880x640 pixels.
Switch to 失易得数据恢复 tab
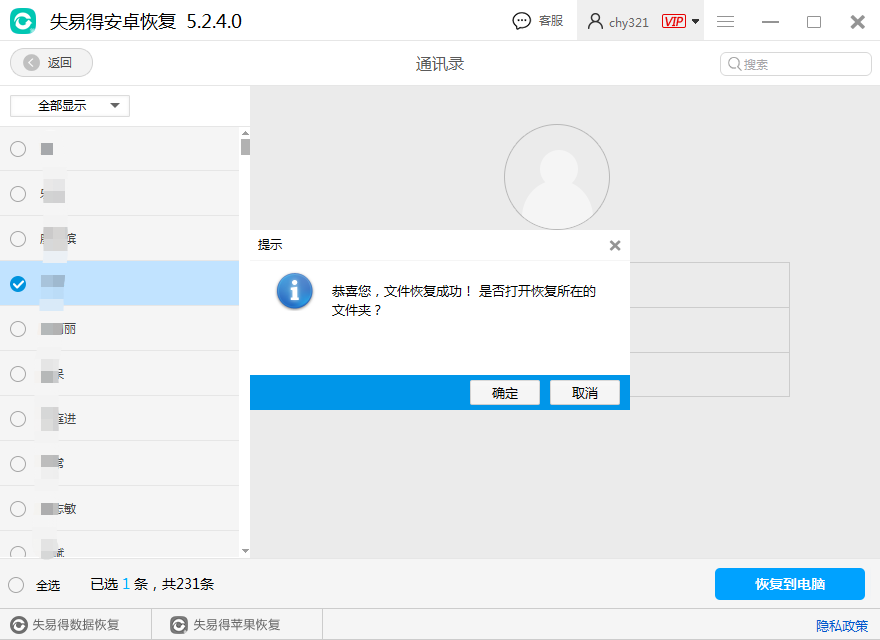(76, 625)
